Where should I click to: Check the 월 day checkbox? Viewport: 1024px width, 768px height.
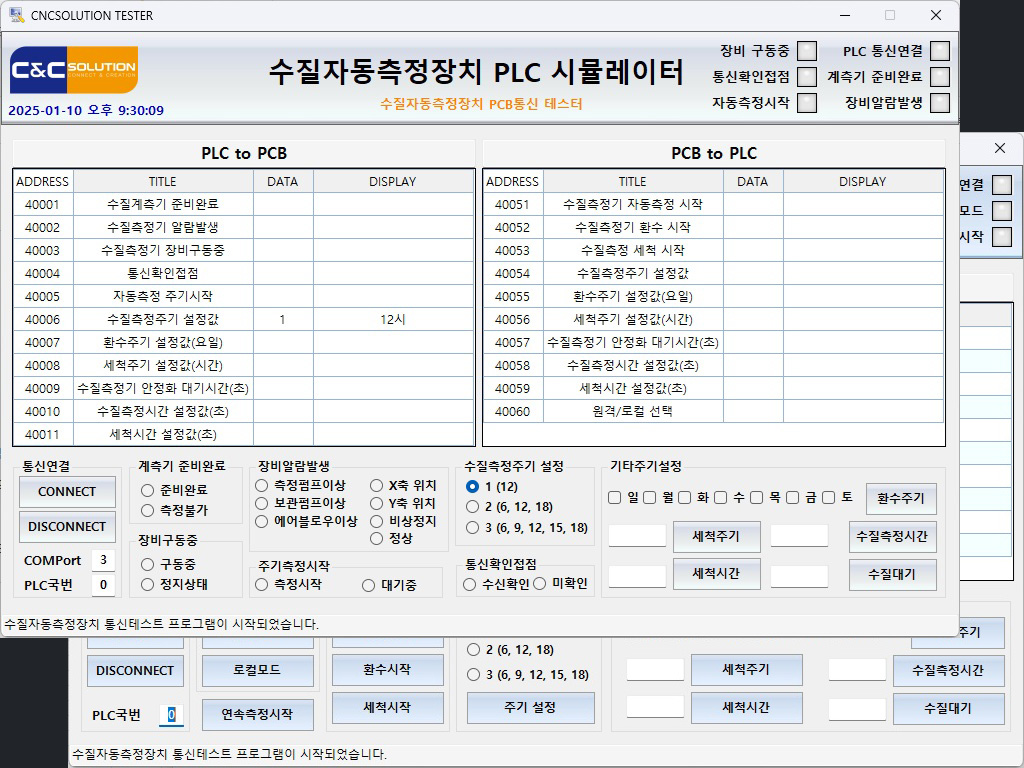click(x=650, y=497)
